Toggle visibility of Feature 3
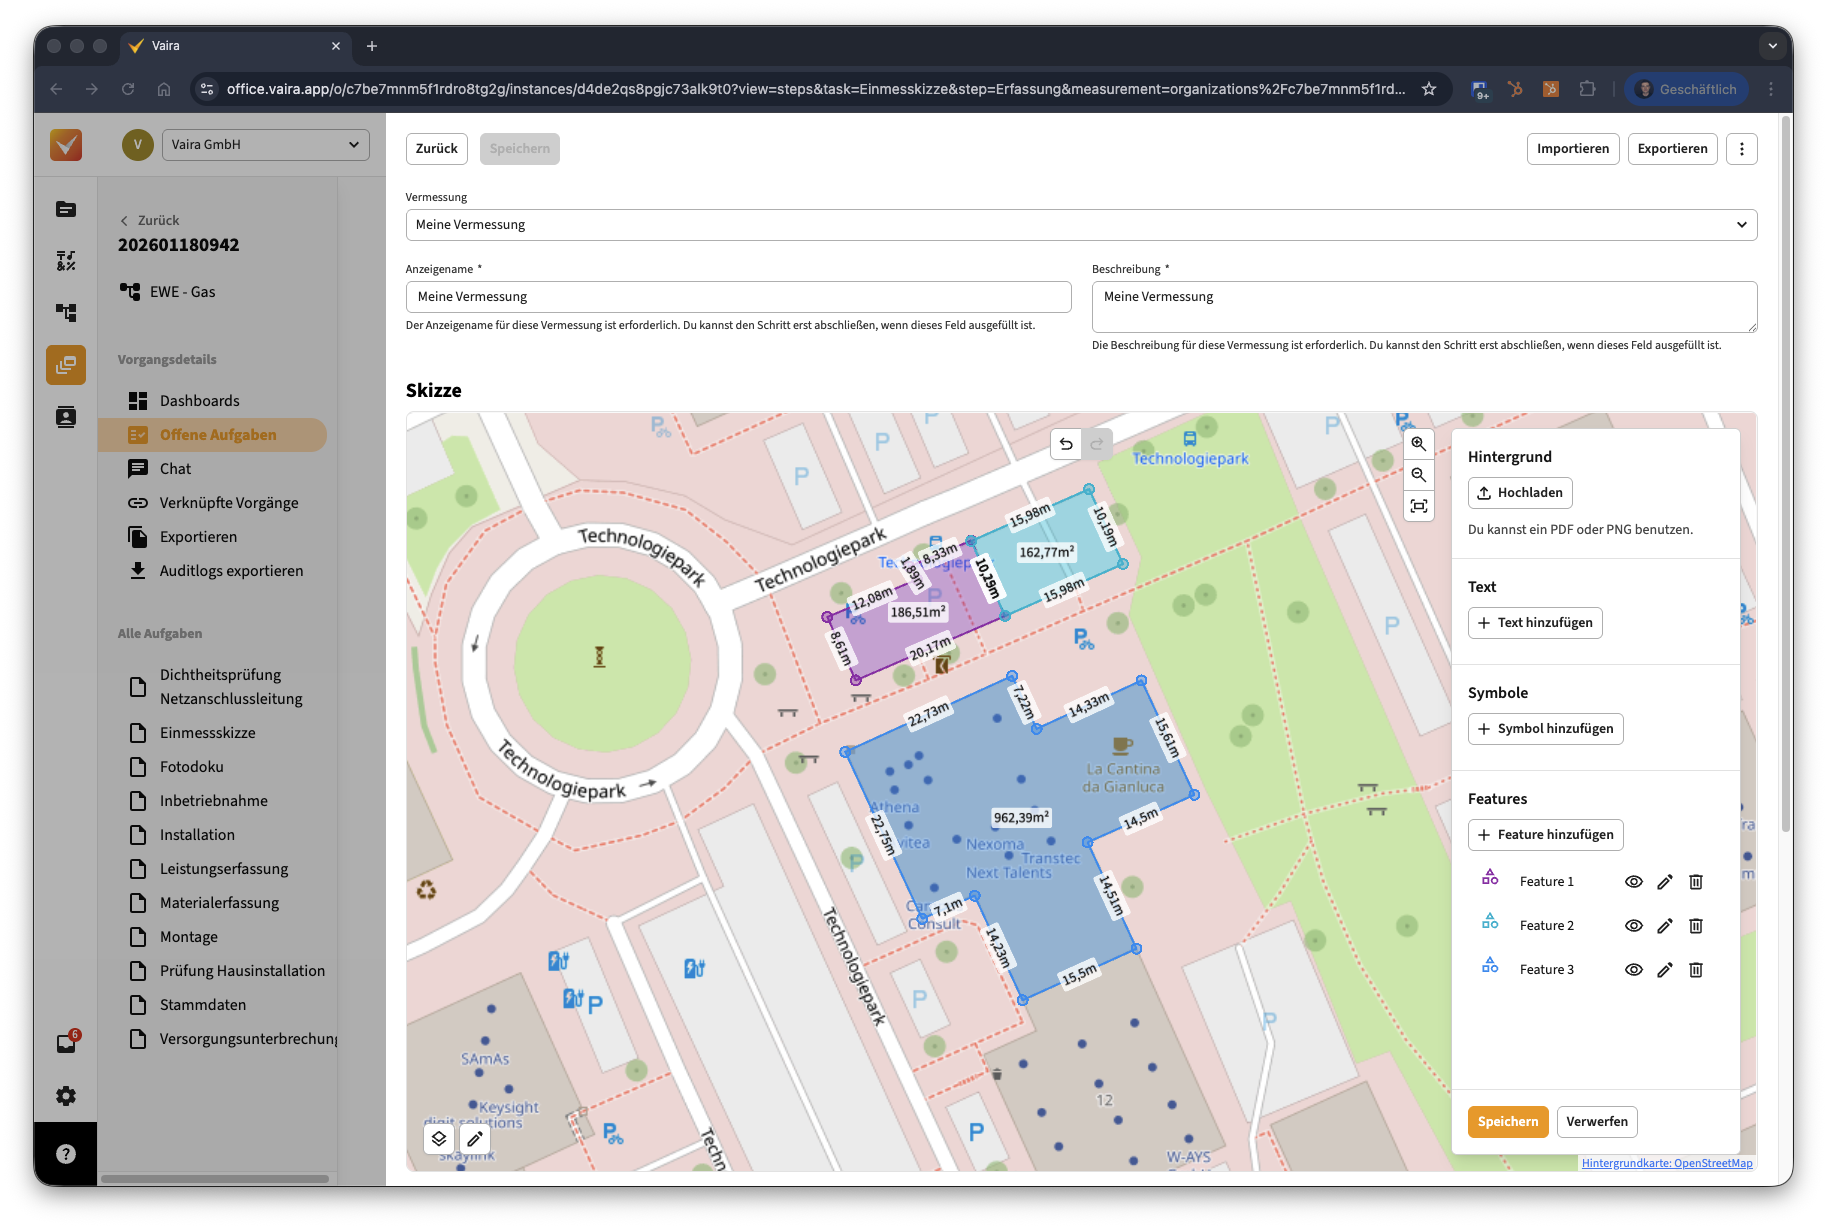 point(1633,970)
